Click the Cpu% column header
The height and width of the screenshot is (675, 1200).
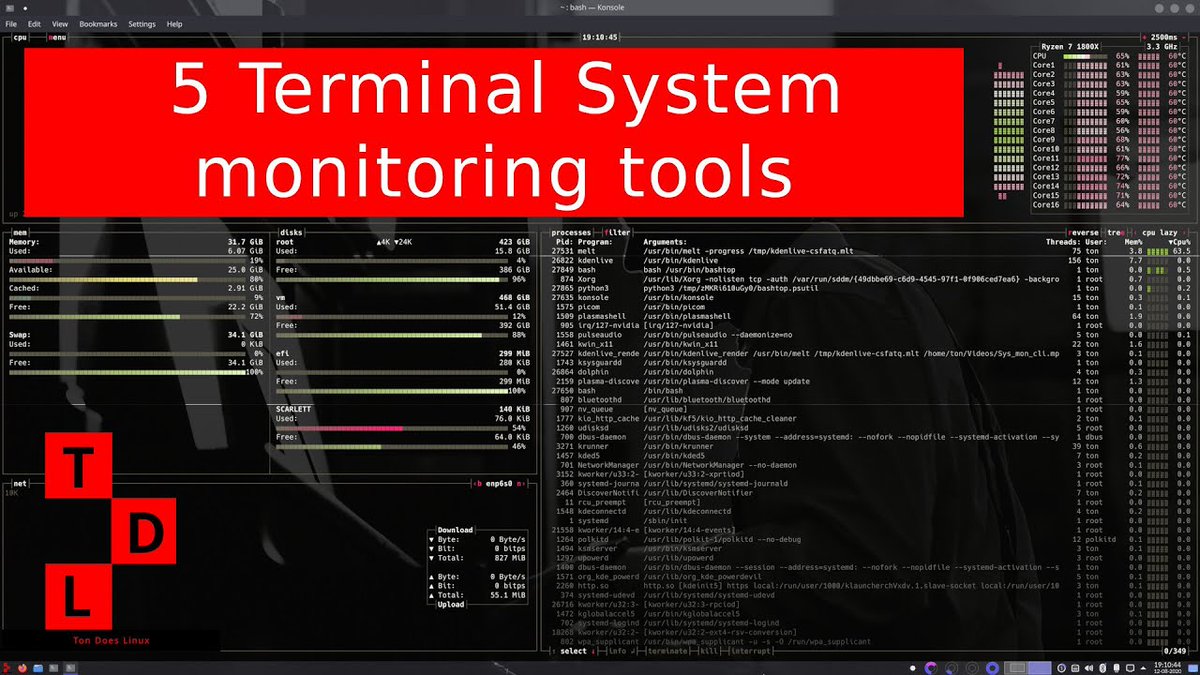pyautogui.click(x=1179, y=242)
